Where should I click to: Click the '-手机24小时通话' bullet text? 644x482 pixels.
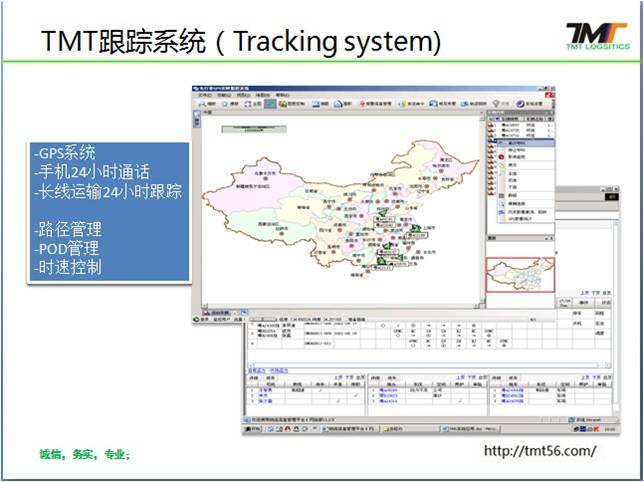point(92,172)
